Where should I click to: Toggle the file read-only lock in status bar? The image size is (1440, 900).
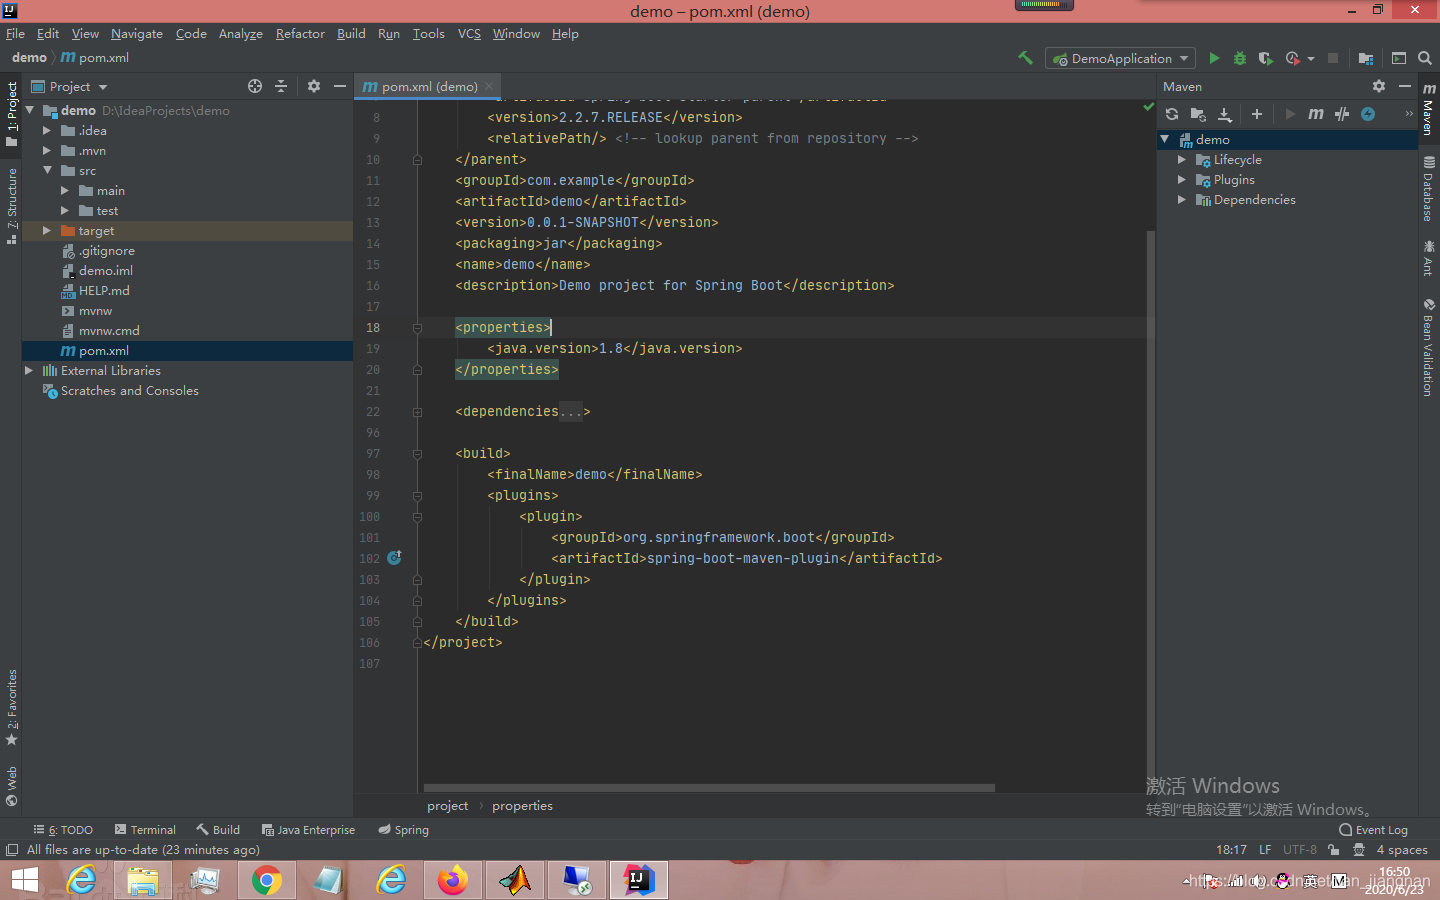tap(1334, 849)
